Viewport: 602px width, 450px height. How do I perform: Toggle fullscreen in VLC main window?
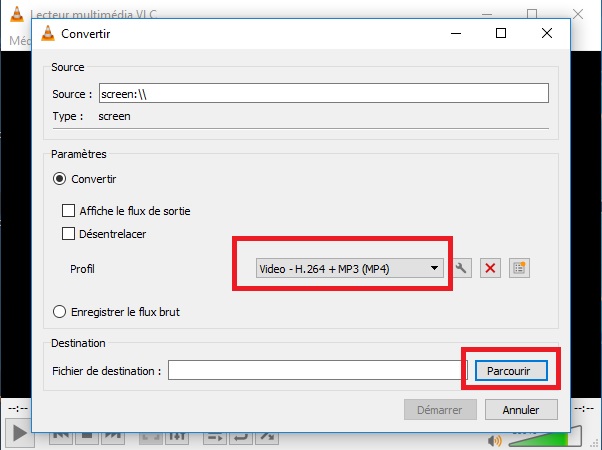(x=150, y=436)
